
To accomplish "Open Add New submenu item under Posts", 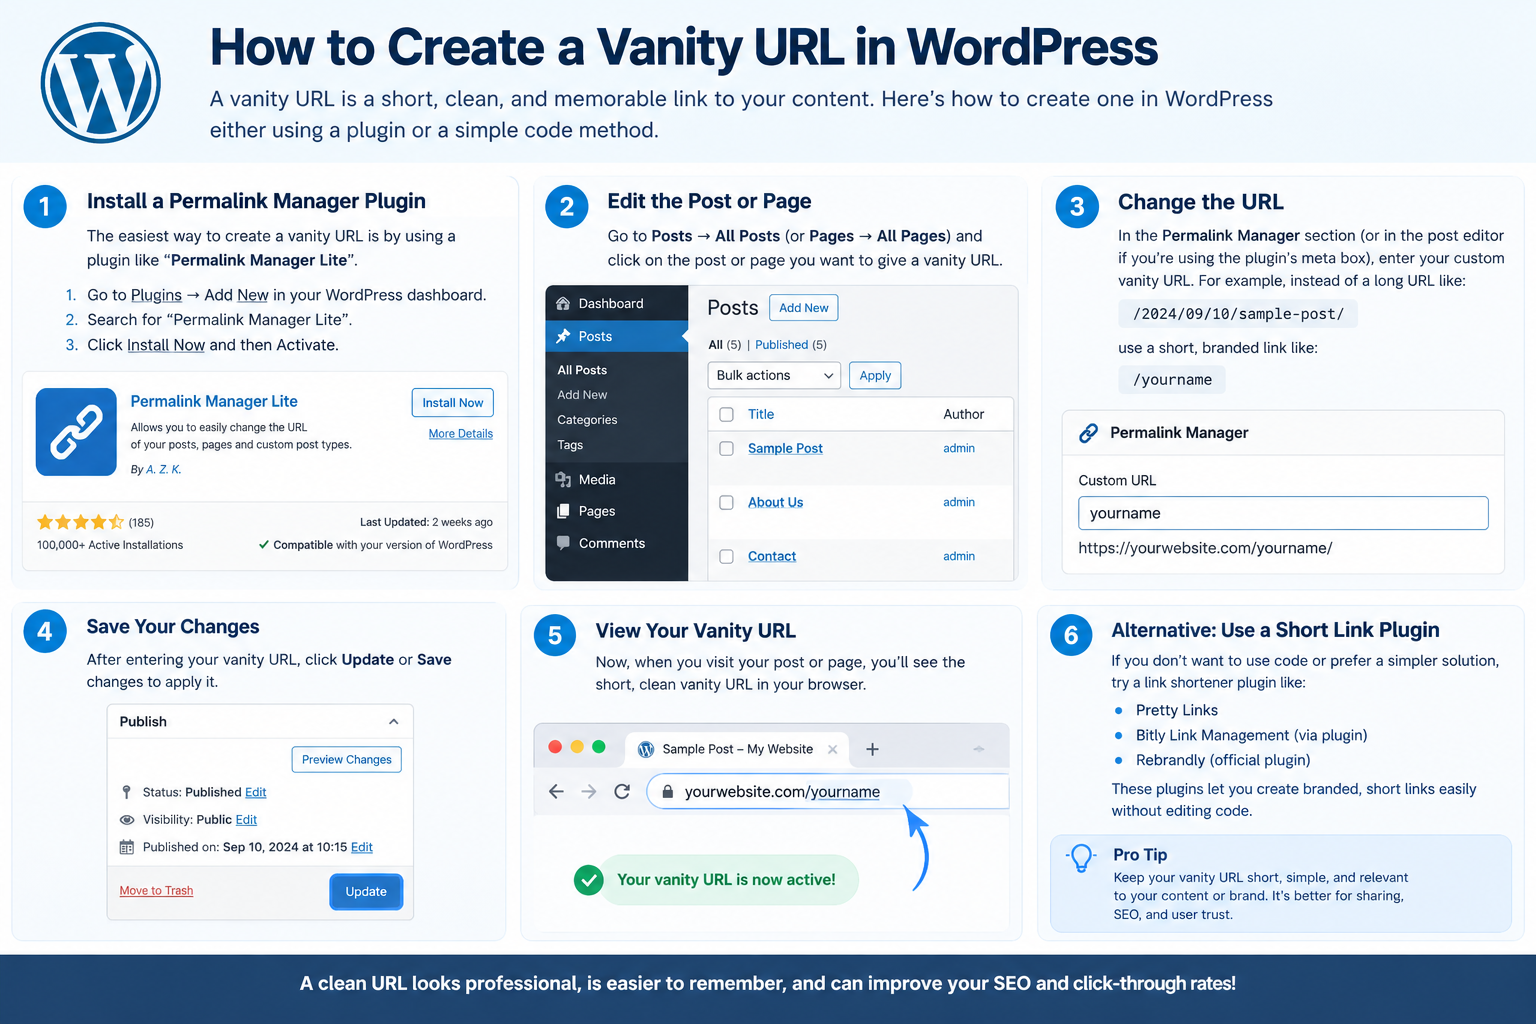I will click(x=582, y=395).
